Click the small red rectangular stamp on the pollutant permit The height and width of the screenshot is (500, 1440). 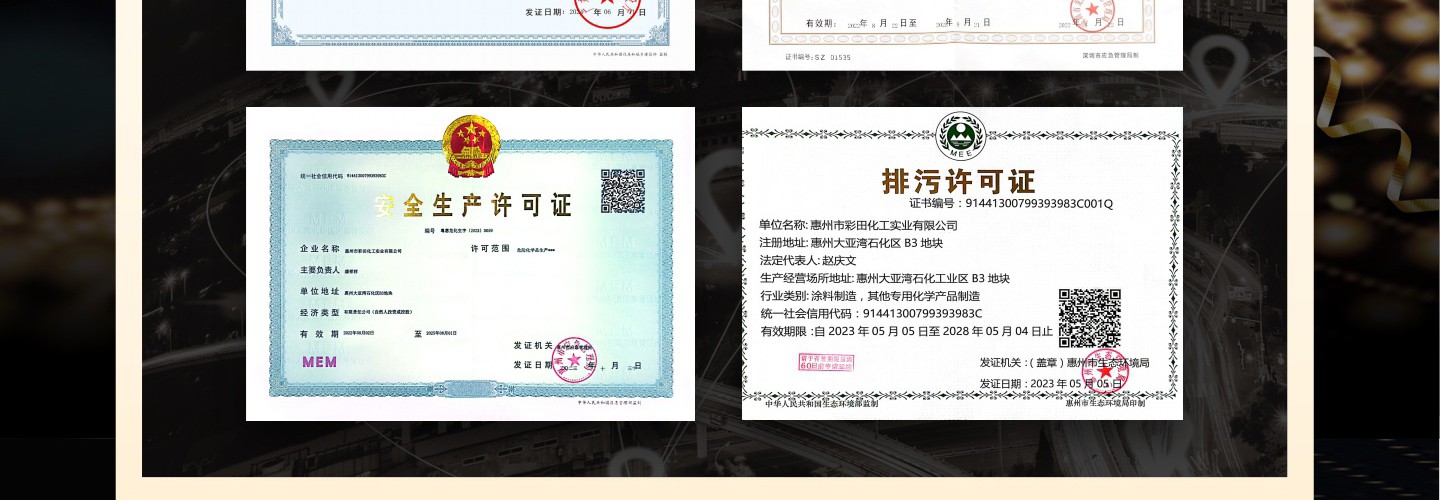pyautogui.click(x=825, y=362)
